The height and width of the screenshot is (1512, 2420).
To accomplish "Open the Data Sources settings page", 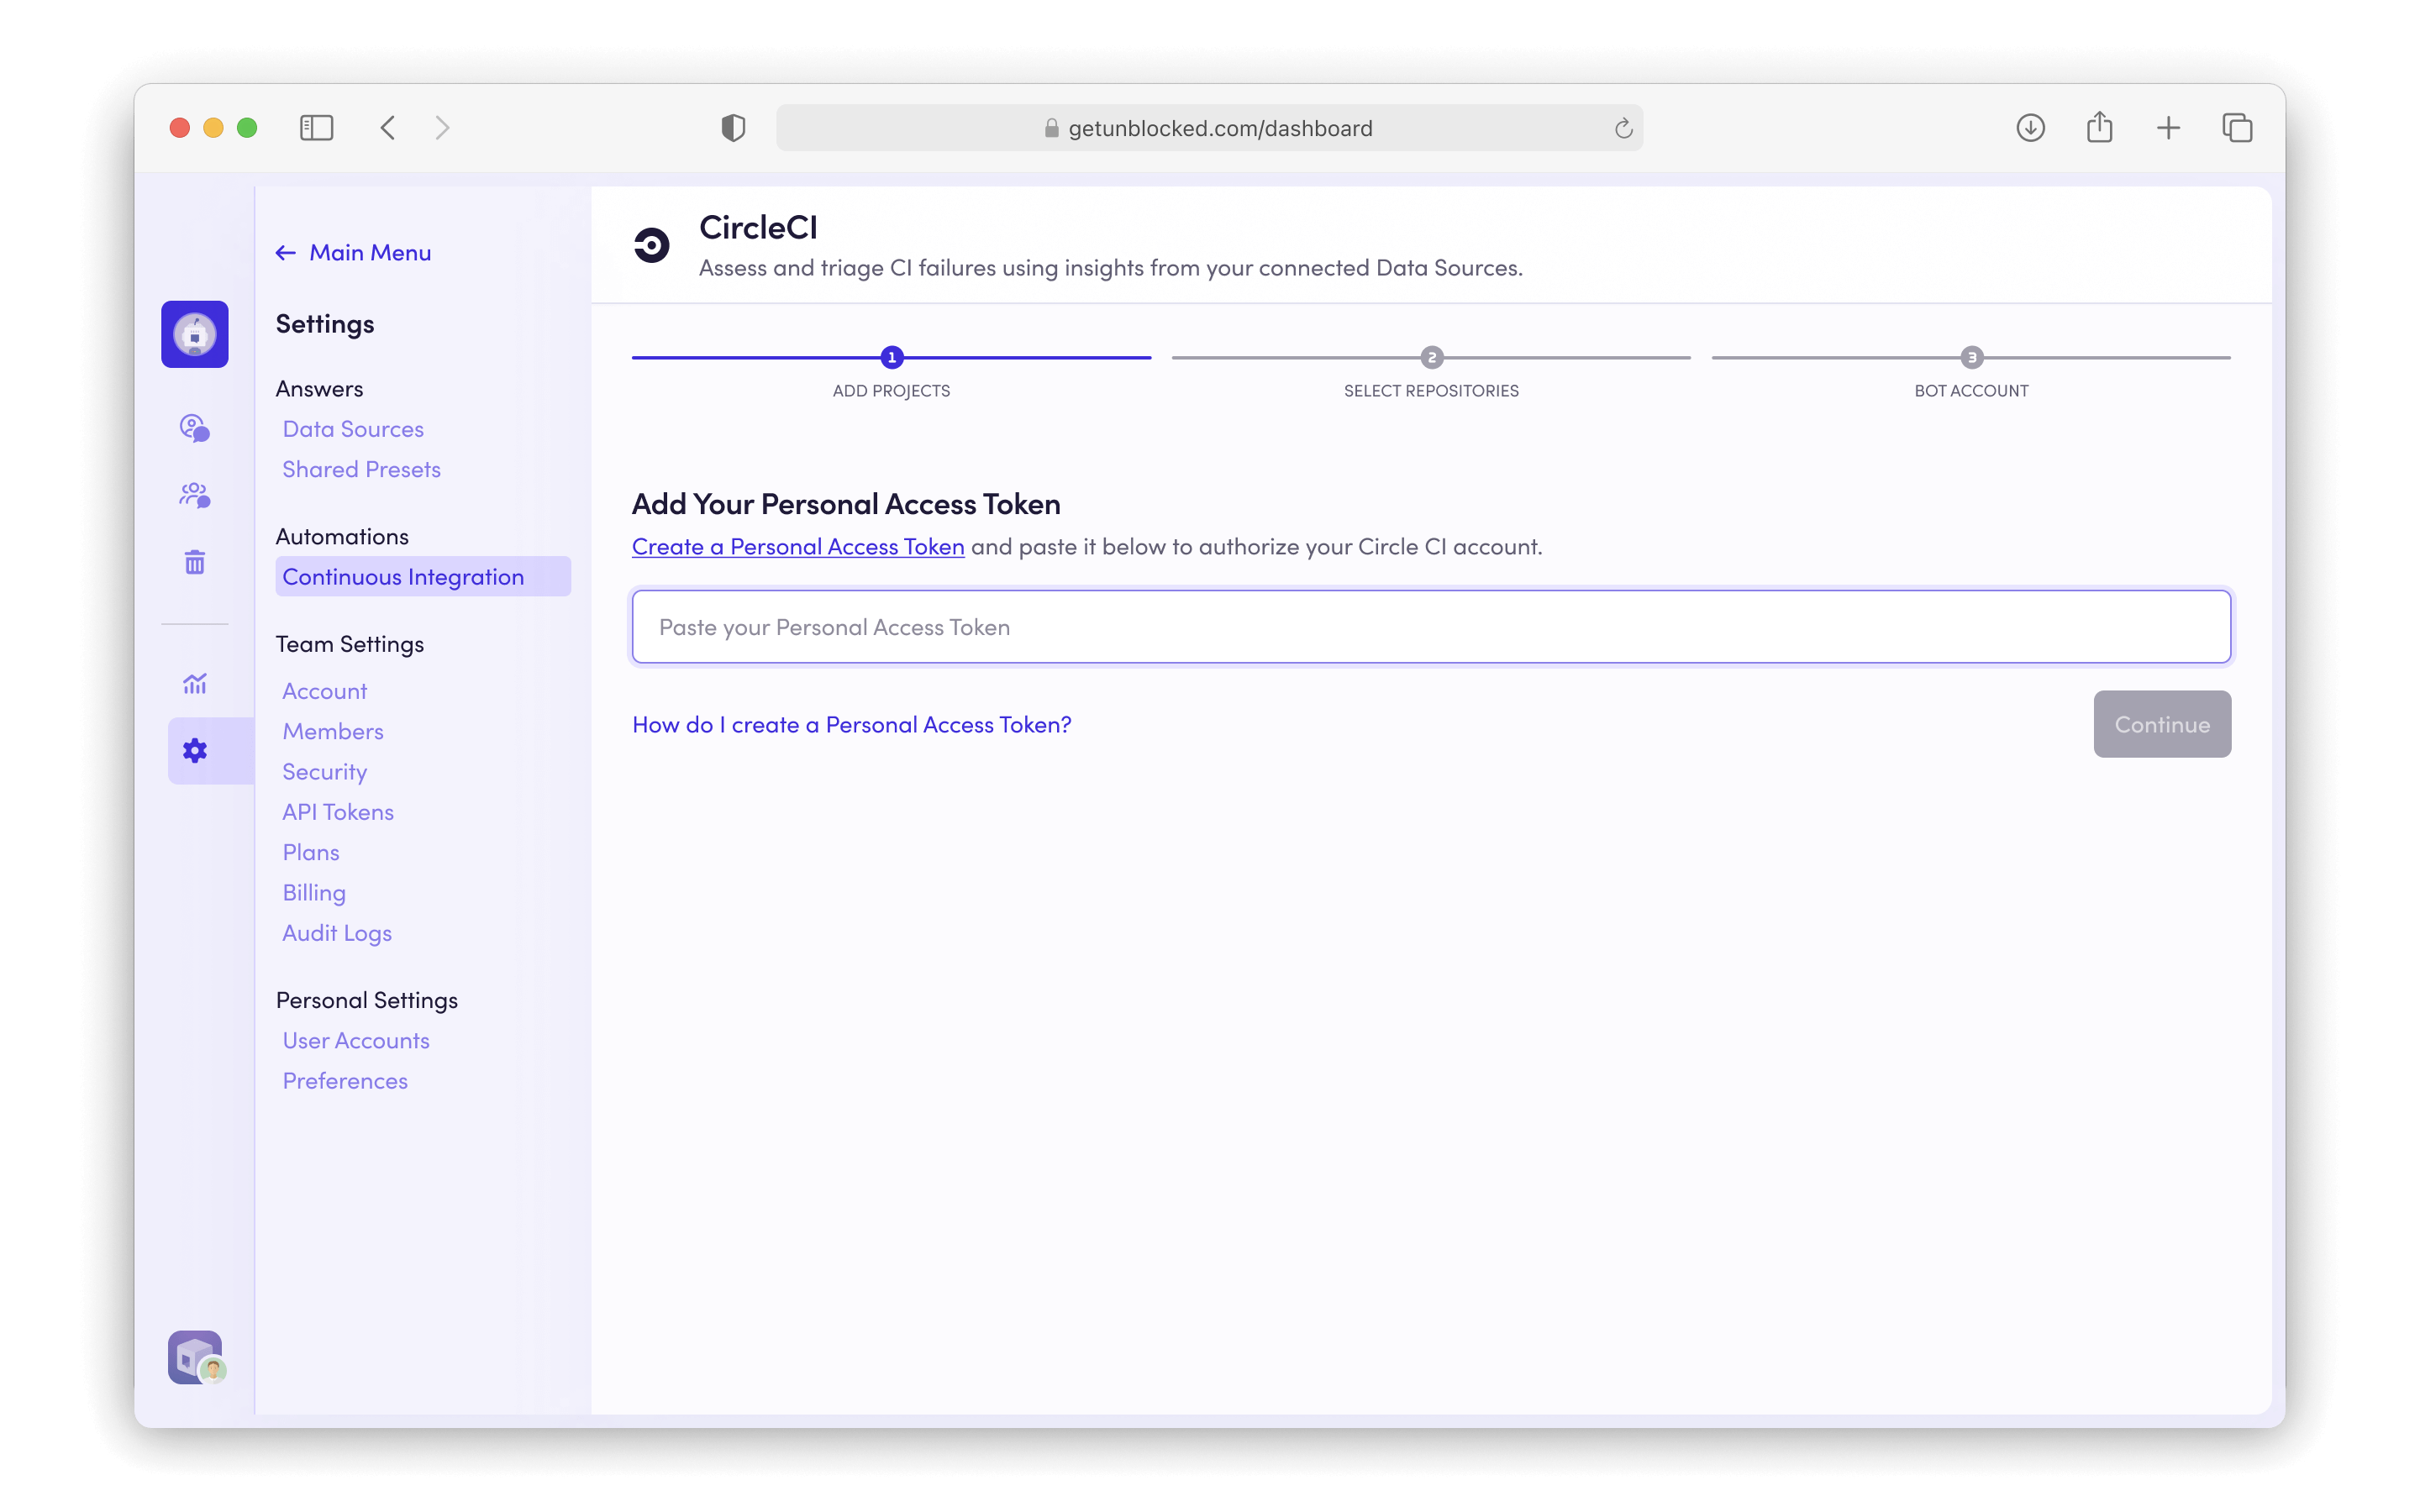I will click(353, 429).
